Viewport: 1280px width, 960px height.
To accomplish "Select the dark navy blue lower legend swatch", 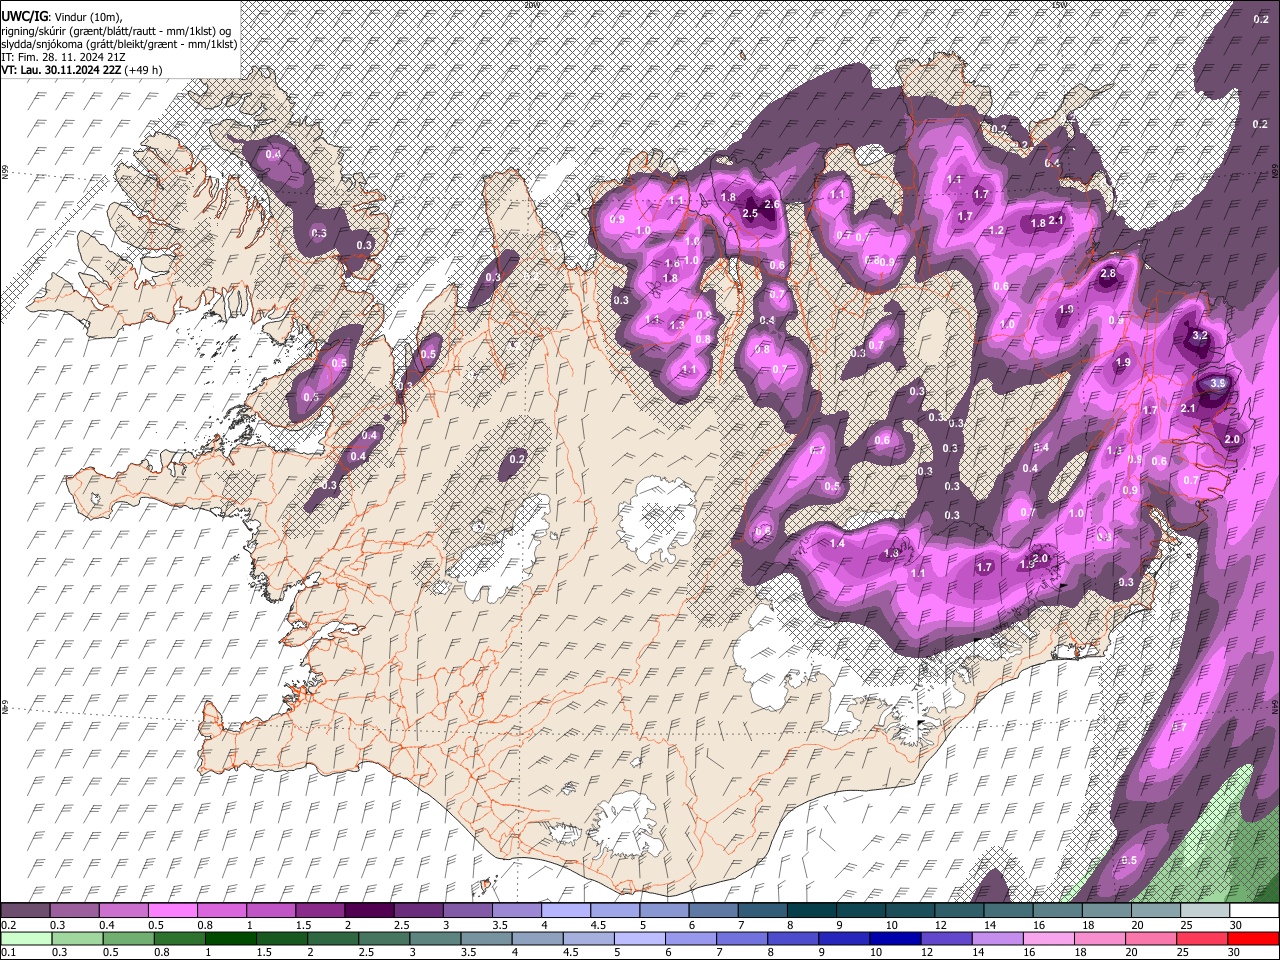I will click(893, 938).
